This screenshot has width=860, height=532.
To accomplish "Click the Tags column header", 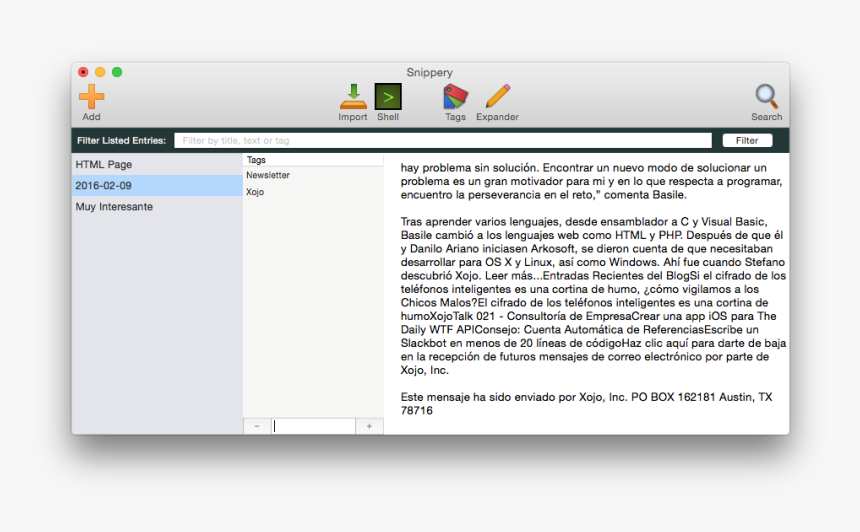I will click(313, 160).
